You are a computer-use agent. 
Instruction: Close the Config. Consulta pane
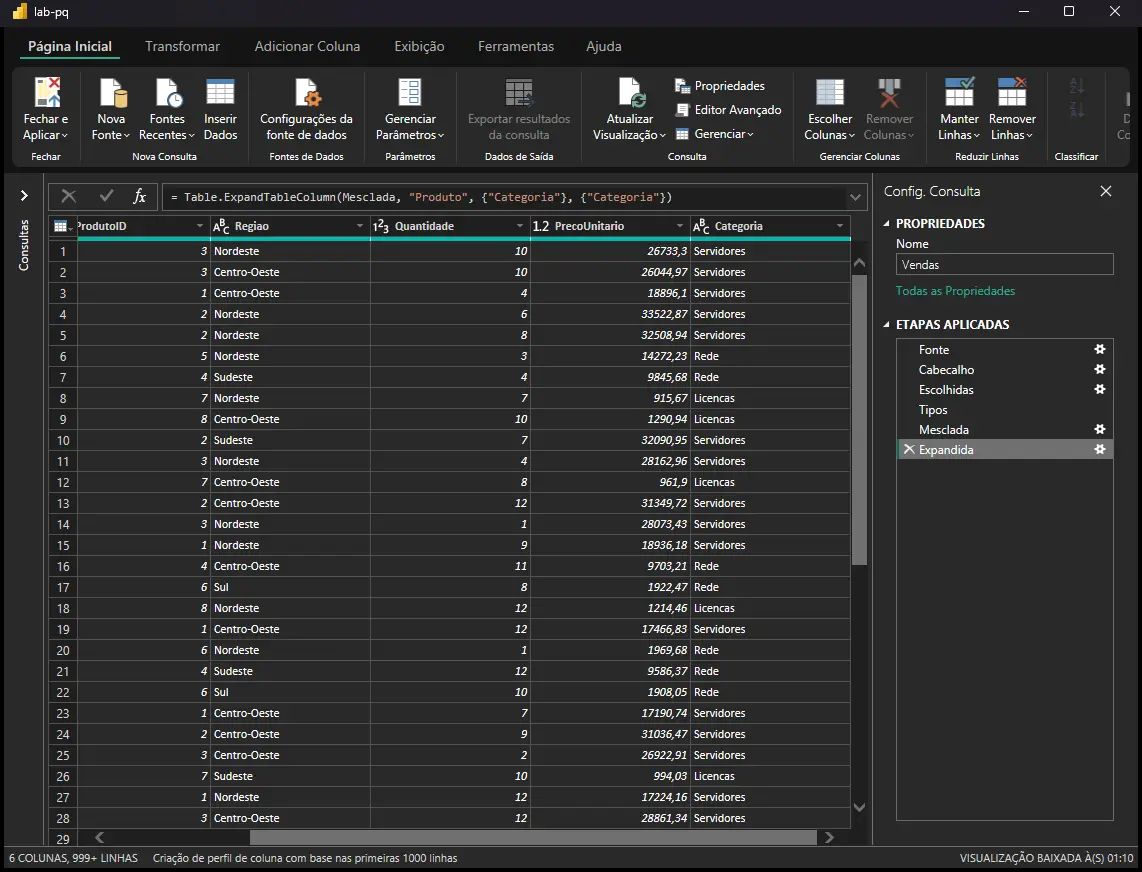click(1106, 191)
